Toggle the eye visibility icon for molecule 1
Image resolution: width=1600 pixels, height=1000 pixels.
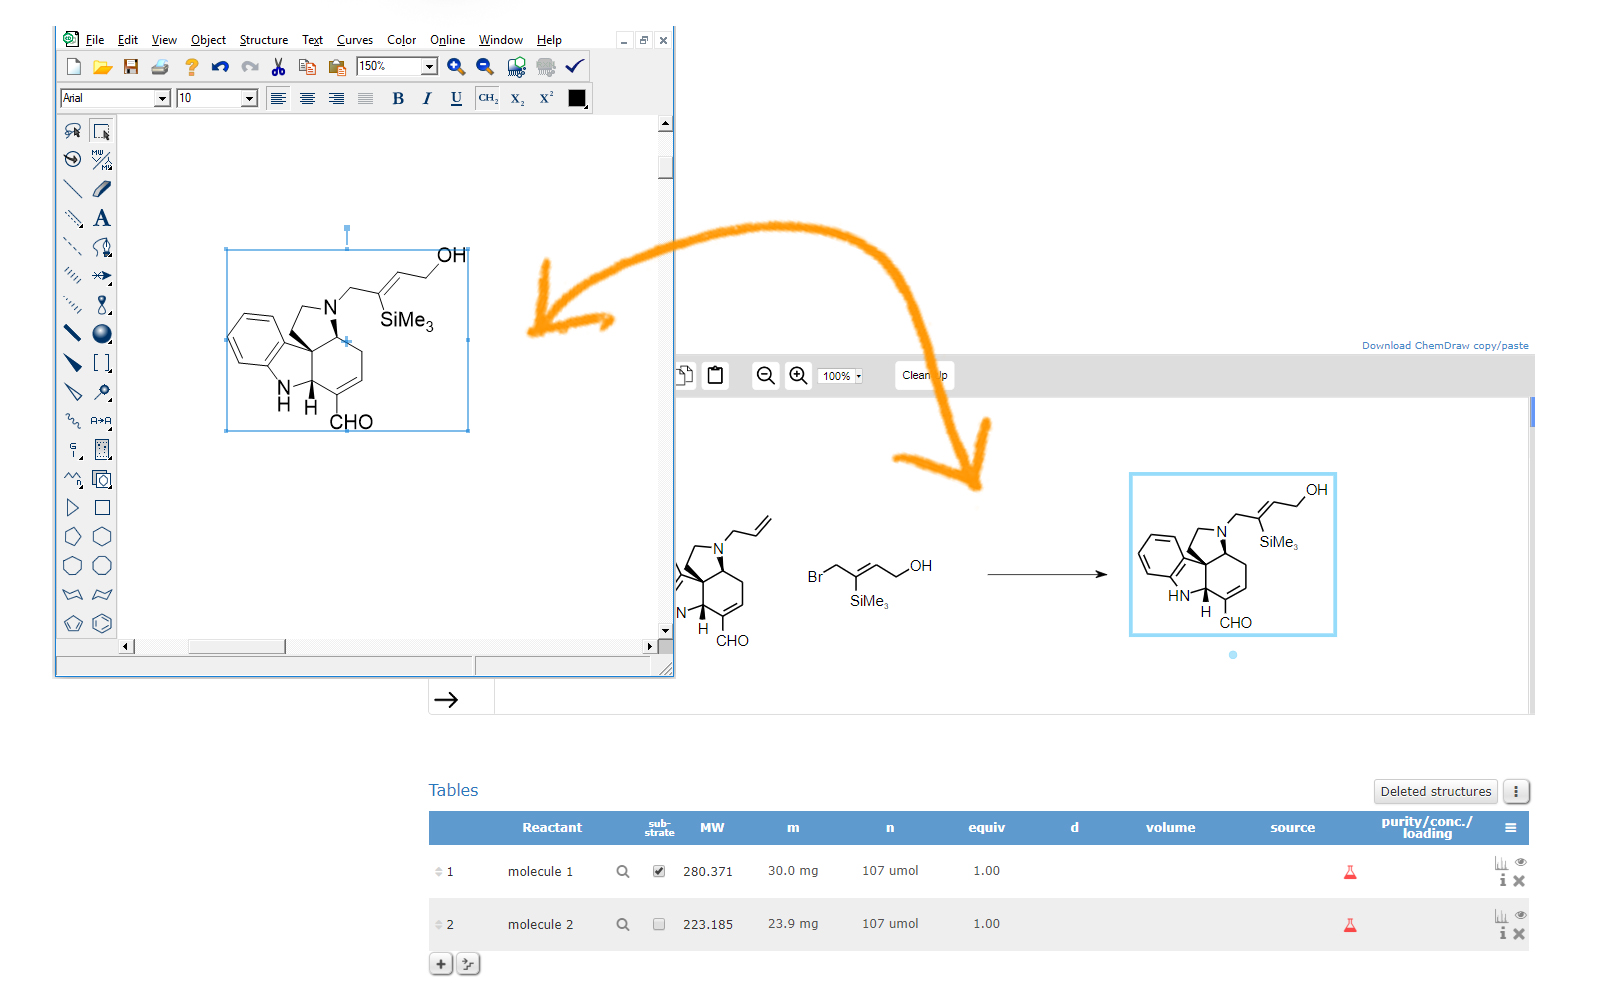pos(1520,862)
